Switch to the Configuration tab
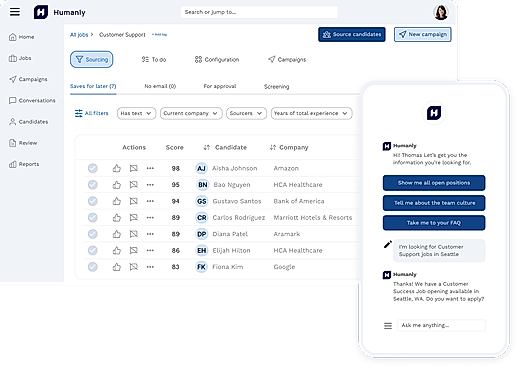Image resolution: width=518 pixels, height=368 pixels. pos(217,59)
